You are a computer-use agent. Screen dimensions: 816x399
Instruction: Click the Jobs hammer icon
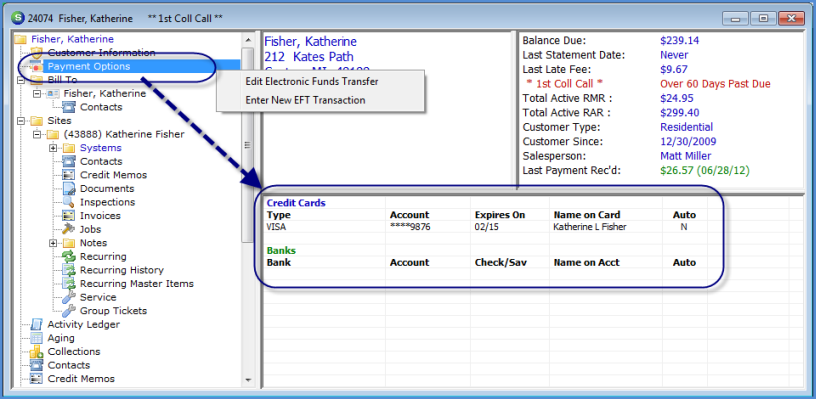(x=69, y=229)
